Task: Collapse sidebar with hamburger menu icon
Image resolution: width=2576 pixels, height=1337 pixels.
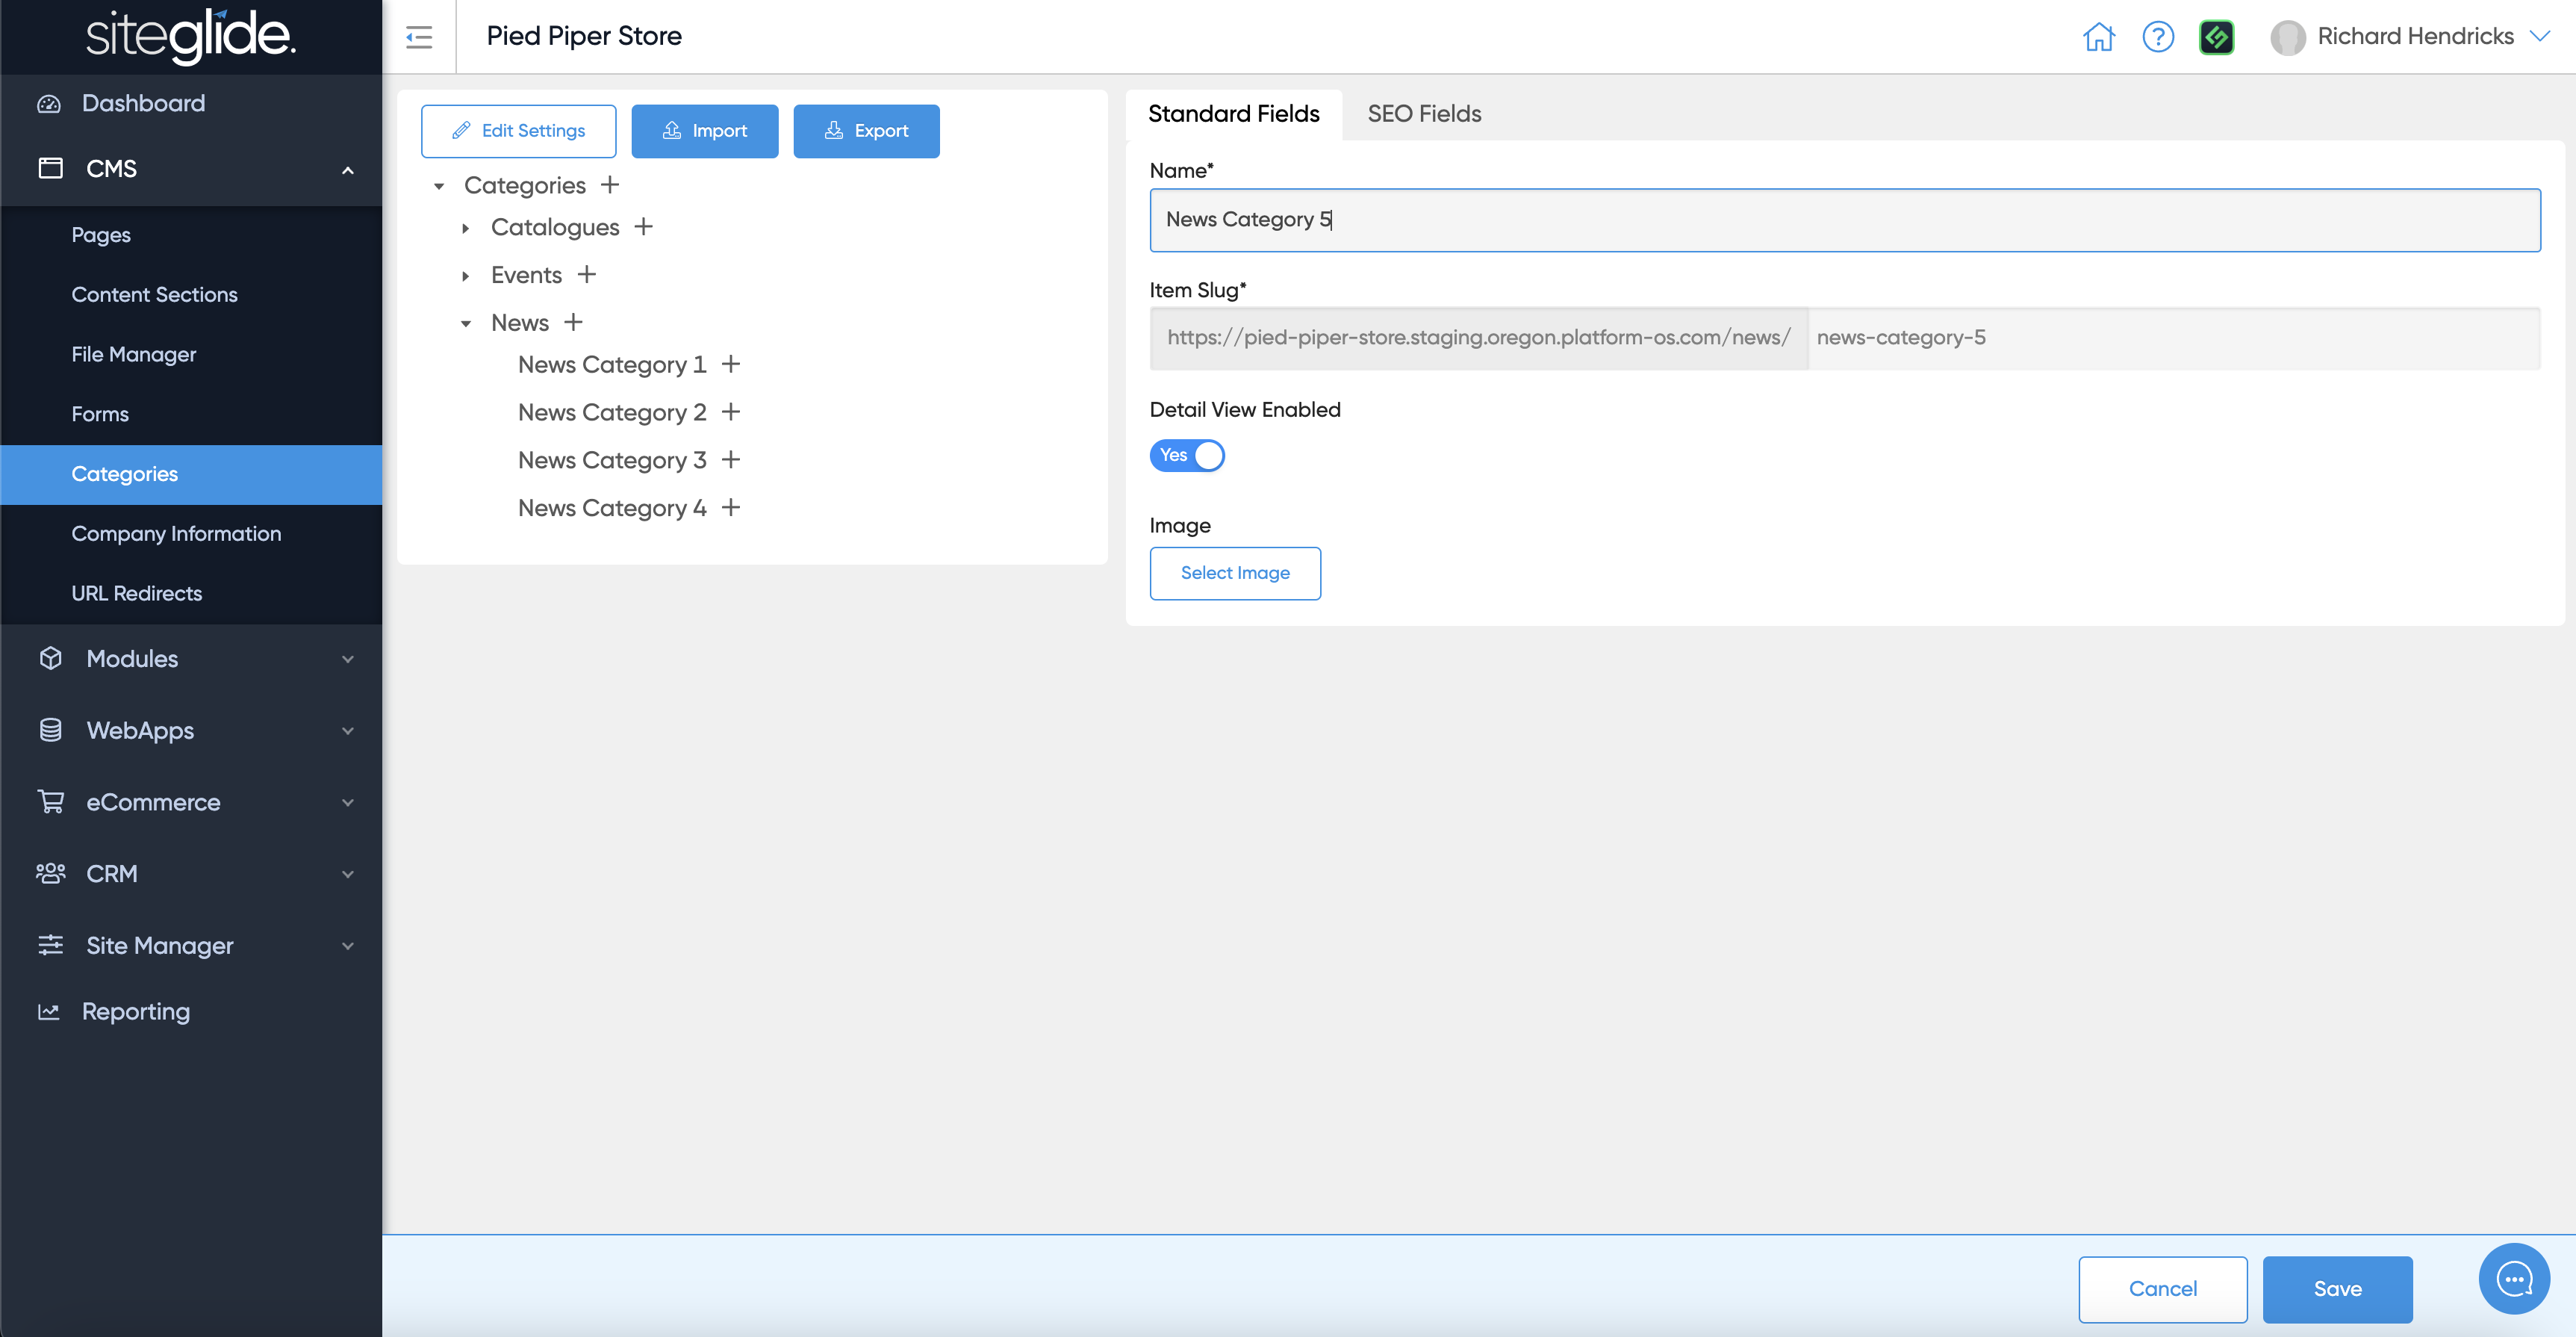Action: (419, 37)
